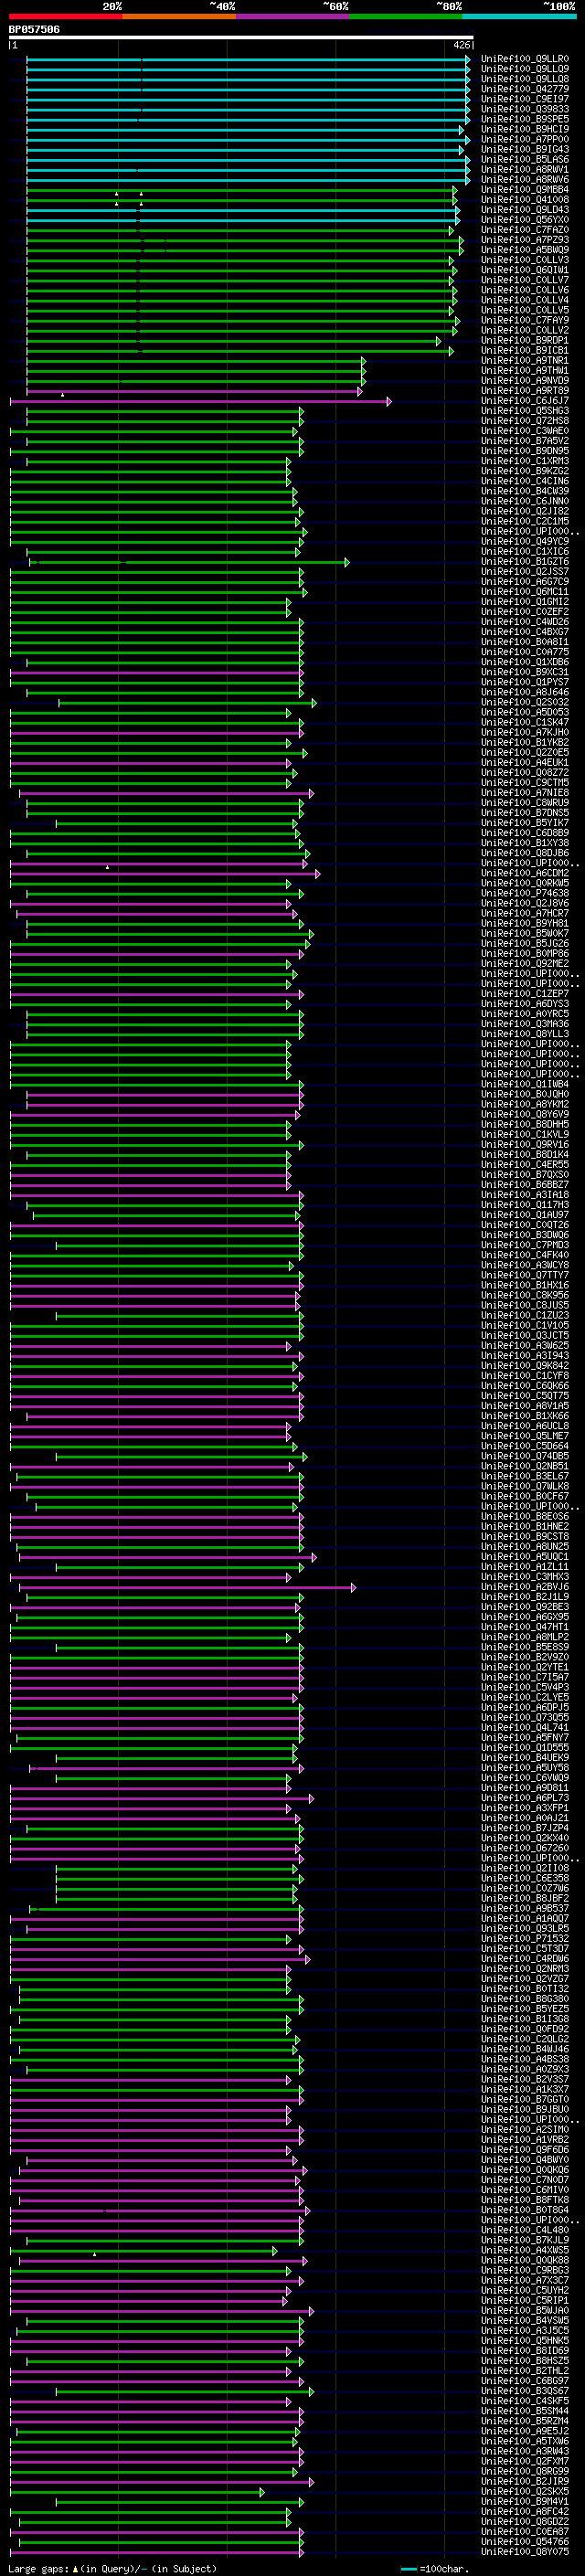585x2576 pixels.
Task: Select label UniRef100_C4L480
Action: coord(525,2230)
